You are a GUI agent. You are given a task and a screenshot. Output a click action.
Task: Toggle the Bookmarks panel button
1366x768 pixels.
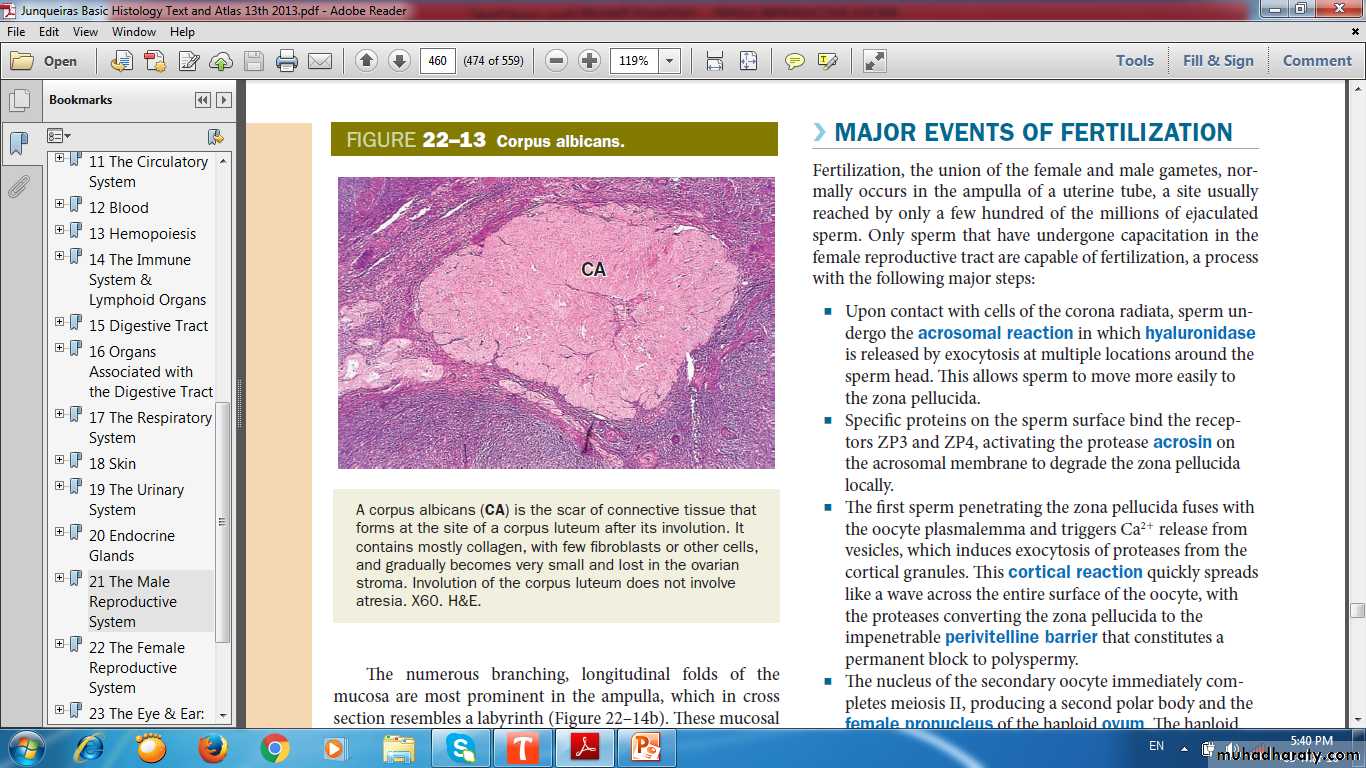point(19,143)
